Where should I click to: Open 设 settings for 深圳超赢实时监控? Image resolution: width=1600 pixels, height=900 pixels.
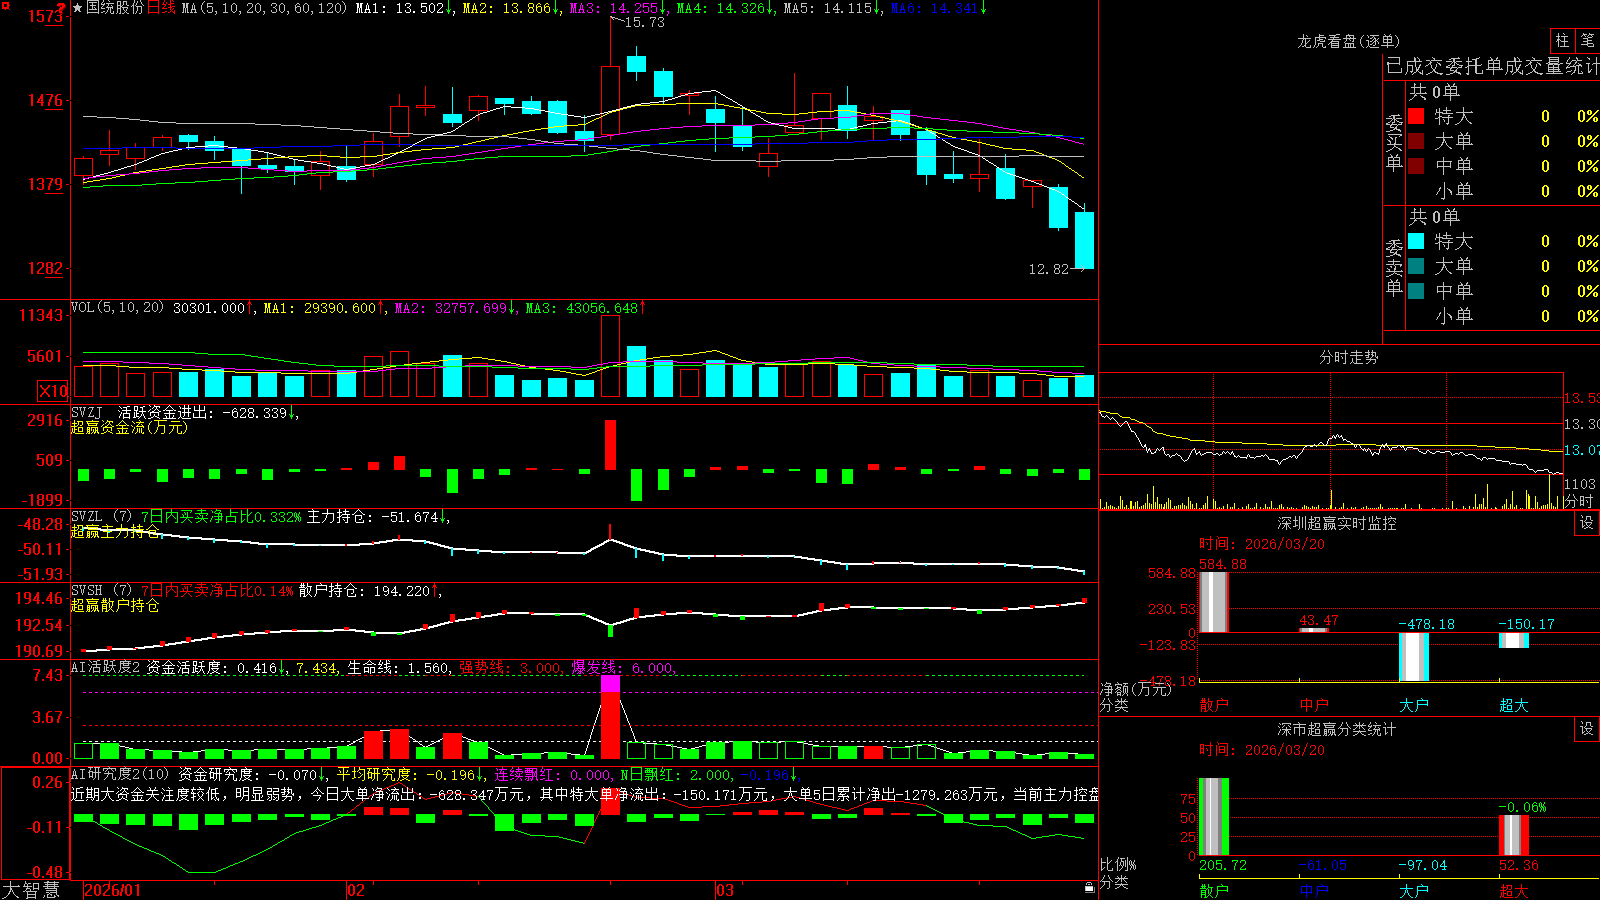(1587, 523)
